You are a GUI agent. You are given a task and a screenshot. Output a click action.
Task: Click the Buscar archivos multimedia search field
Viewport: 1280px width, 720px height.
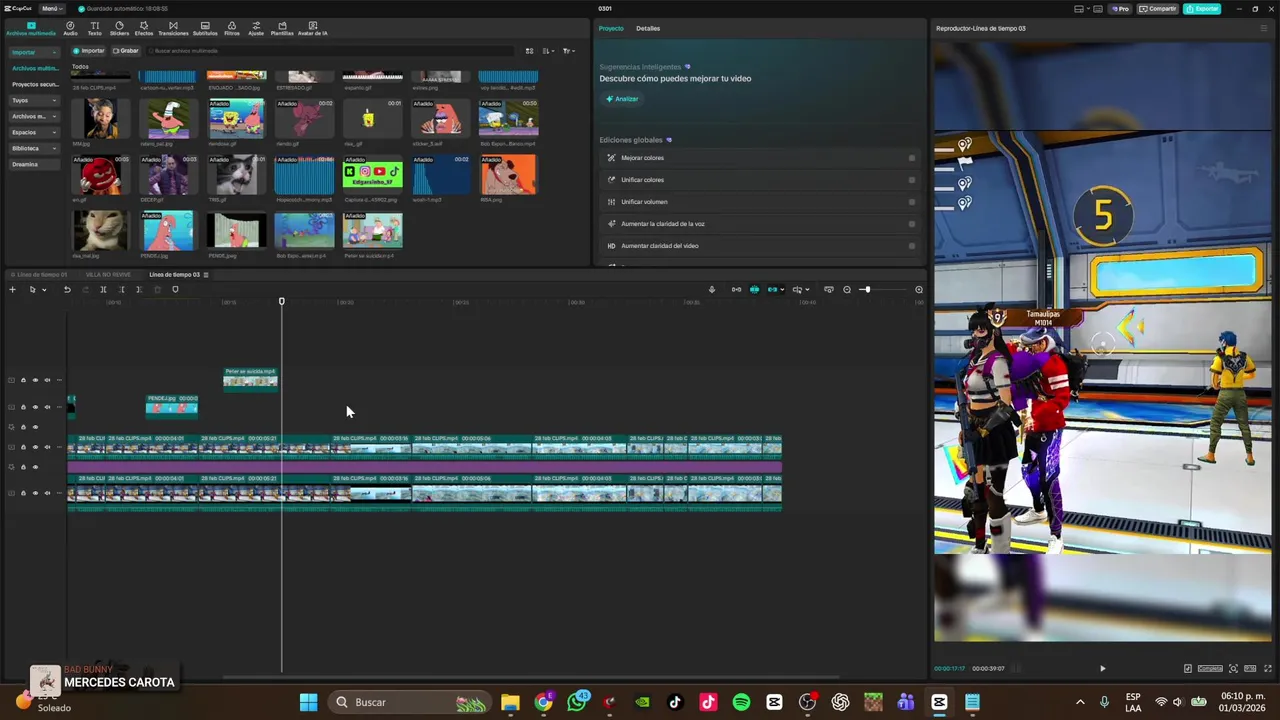(x=330, y=51)
